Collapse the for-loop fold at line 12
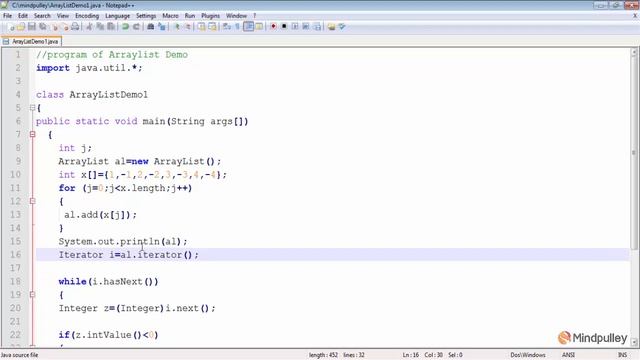The height and width of the screenshot is (360, 640). point(33,201)
